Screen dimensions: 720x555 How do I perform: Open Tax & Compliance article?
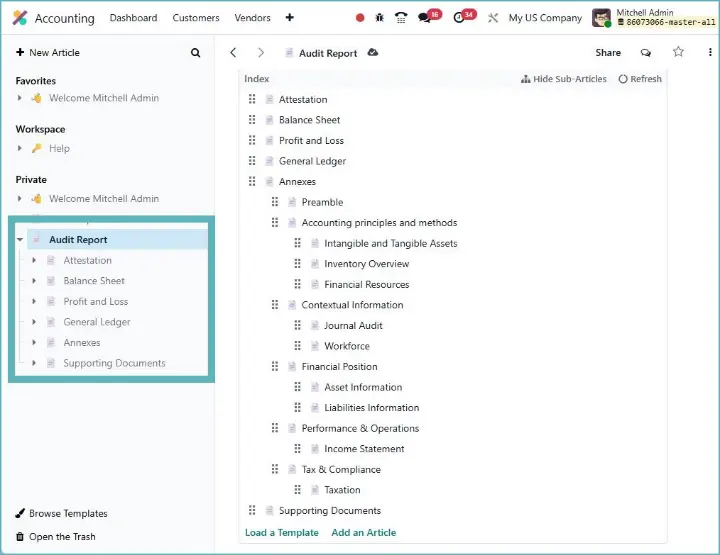tap(341, 469)
